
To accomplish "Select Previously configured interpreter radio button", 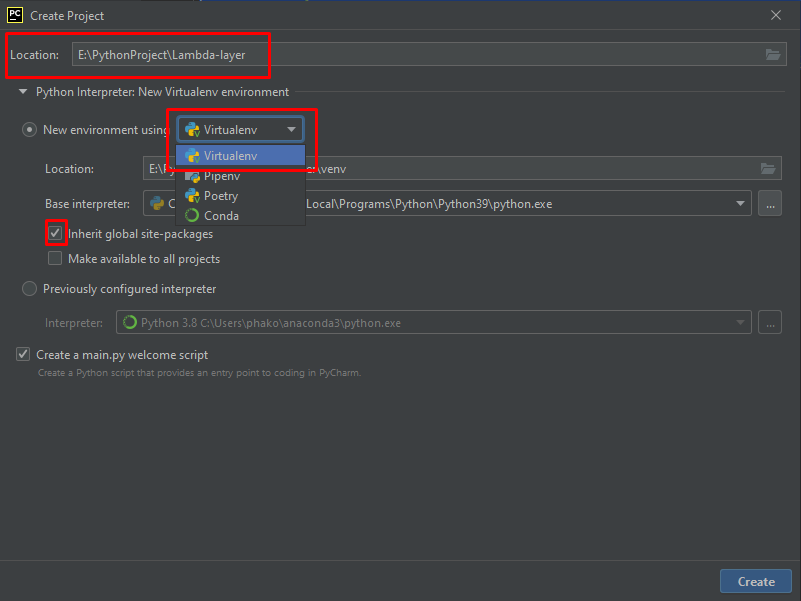I will click(x=29, y=289).
